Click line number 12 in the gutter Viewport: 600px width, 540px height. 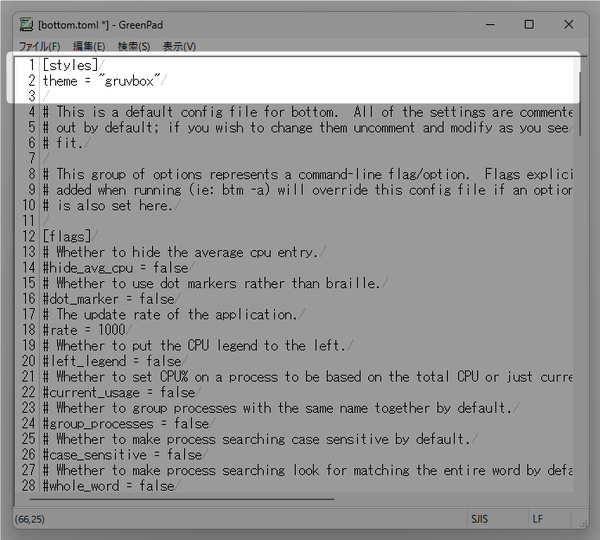pos(29,236)
